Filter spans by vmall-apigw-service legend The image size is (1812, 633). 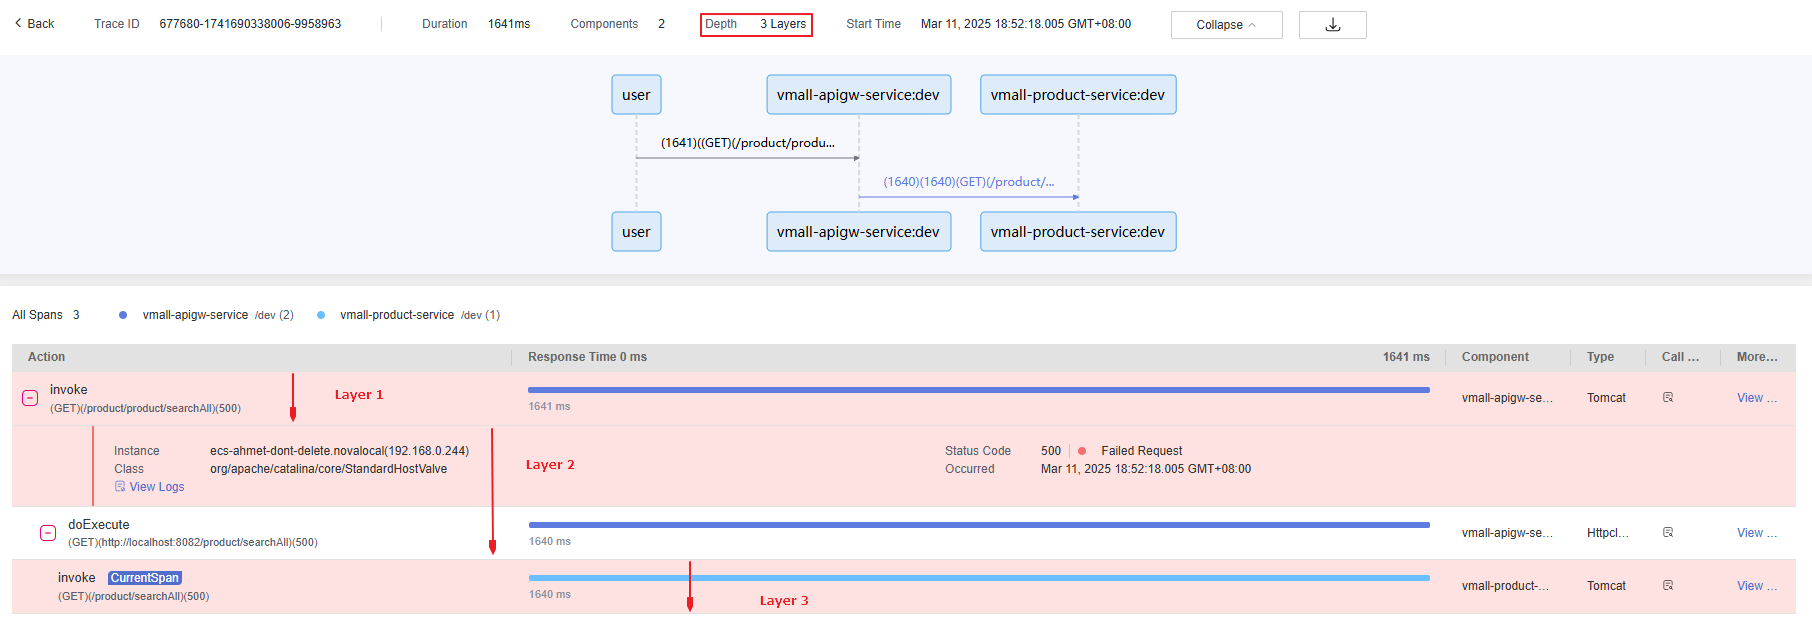207,315
